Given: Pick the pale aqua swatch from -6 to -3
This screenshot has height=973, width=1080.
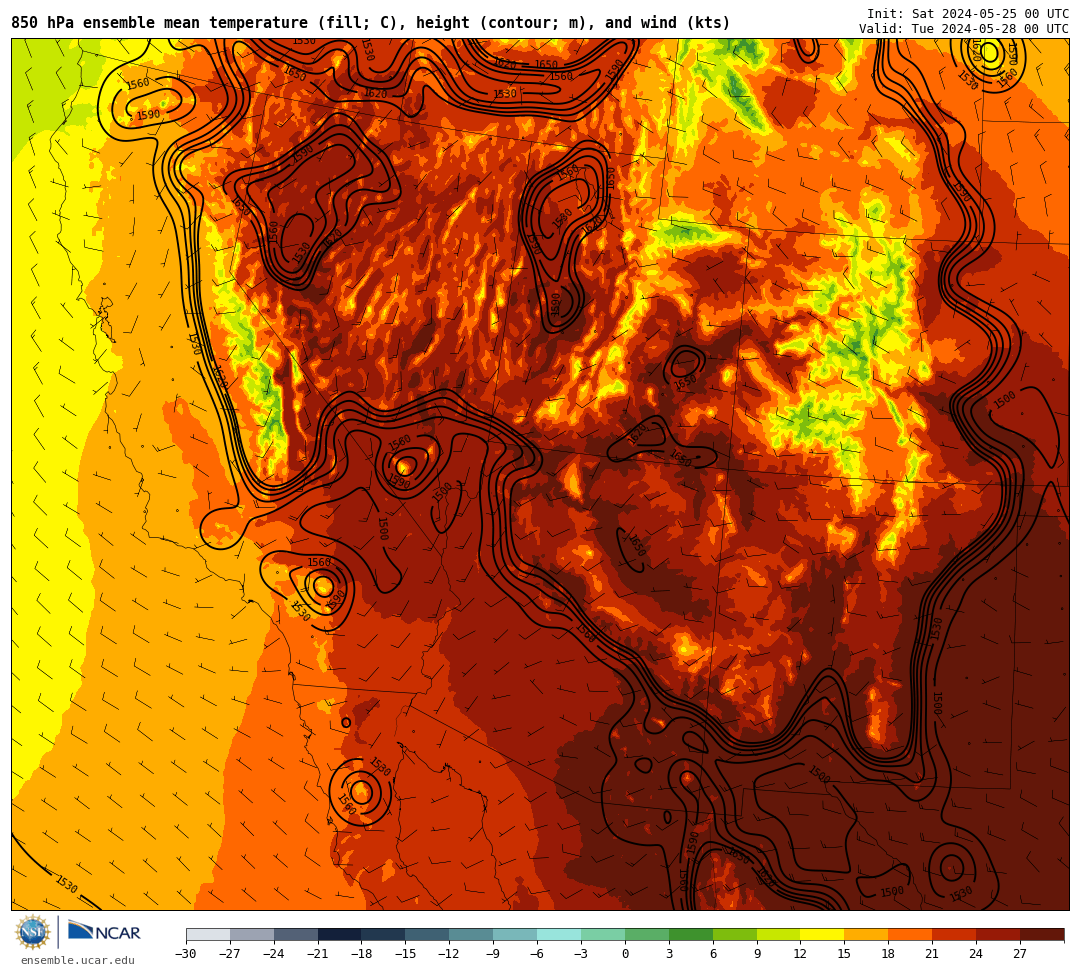Looking at the screenshot, I should (559, 934).
